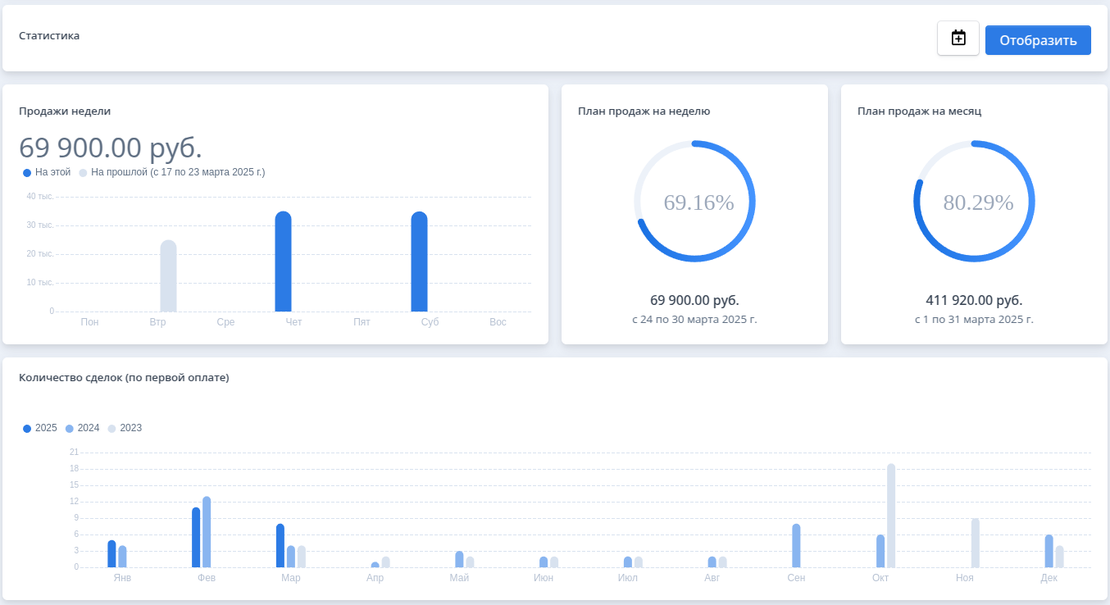The height and width of the screenshot is (605, 1110).
Task: Open the calendar date picker icon
Action: point(958,39)
